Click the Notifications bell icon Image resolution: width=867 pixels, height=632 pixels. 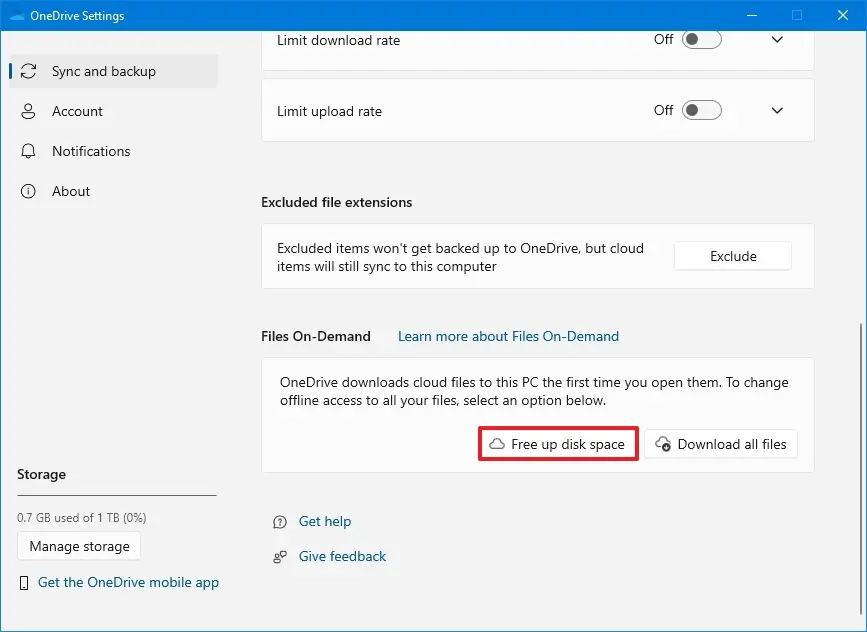pyautogui.click(x=28, y=151)
